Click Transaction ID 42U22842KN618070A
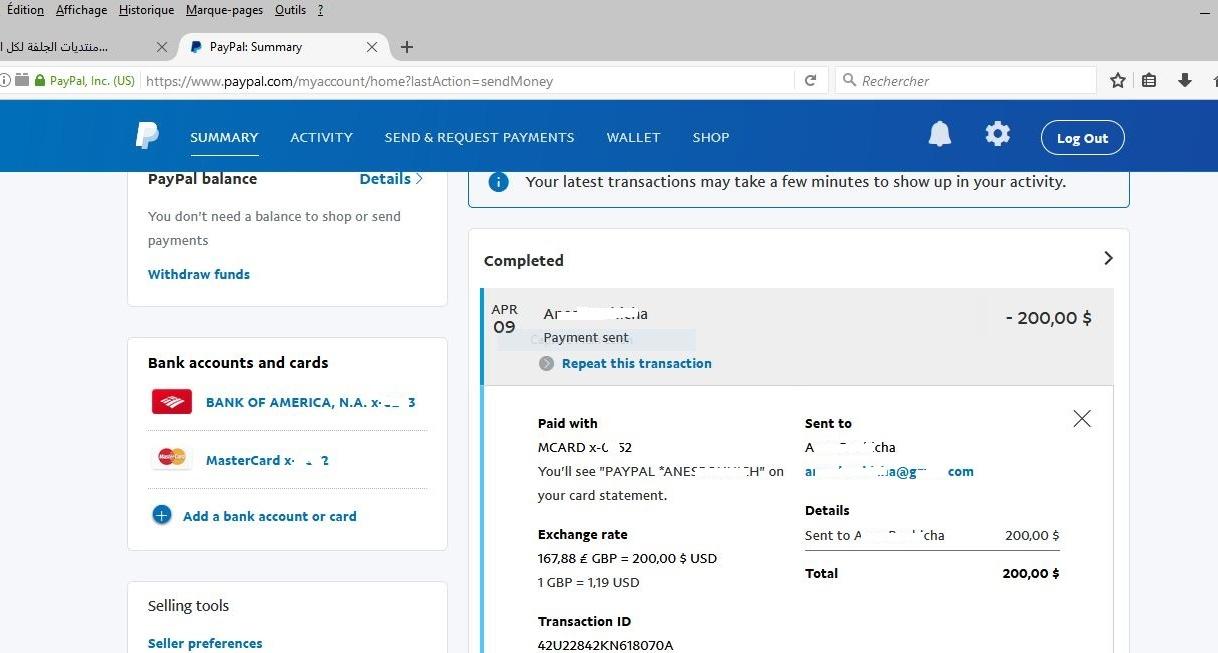 [606, 645]
